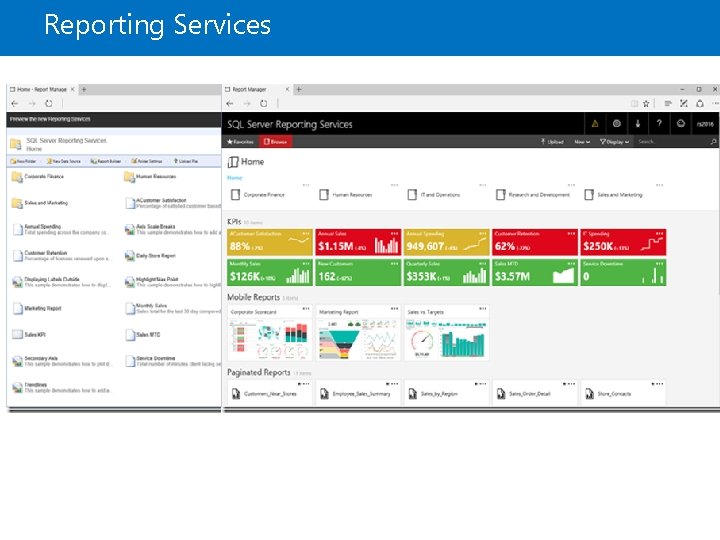720x540 pixels.
Task: Add page to favorites star in right browser
Action: (646, 104)
